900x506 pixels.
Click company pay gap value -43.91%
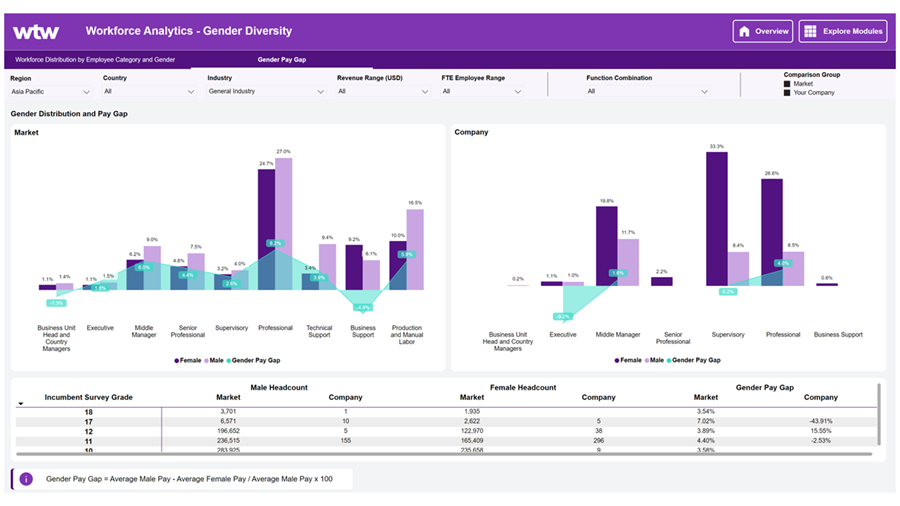pyautogui.click(x=821, y=421)
